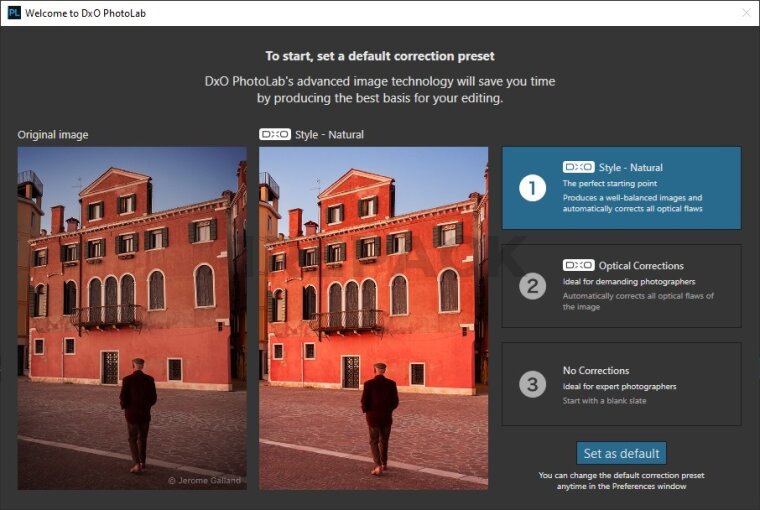760x510 pixels.
Task: Close the Welcome to DxO PhotoLab dialog
Action: coord(745,13)
